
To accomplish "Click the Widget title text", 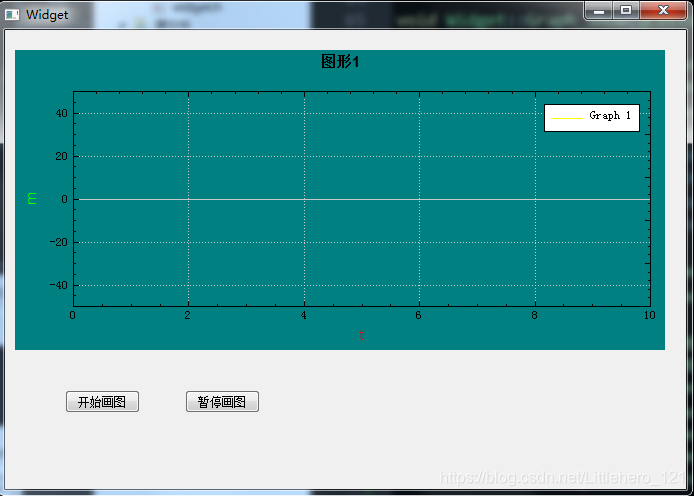I will click(47, 15).
